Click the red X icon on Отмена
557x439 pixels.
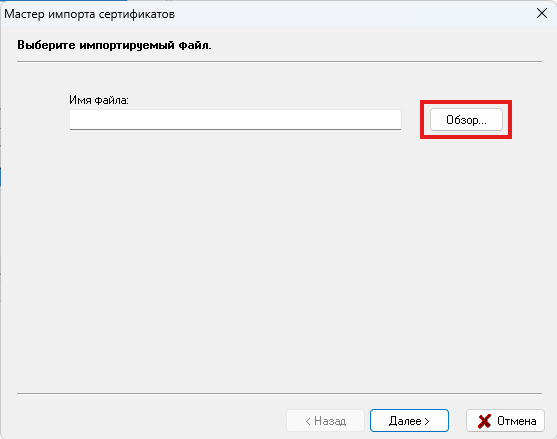tap(485, 421)
